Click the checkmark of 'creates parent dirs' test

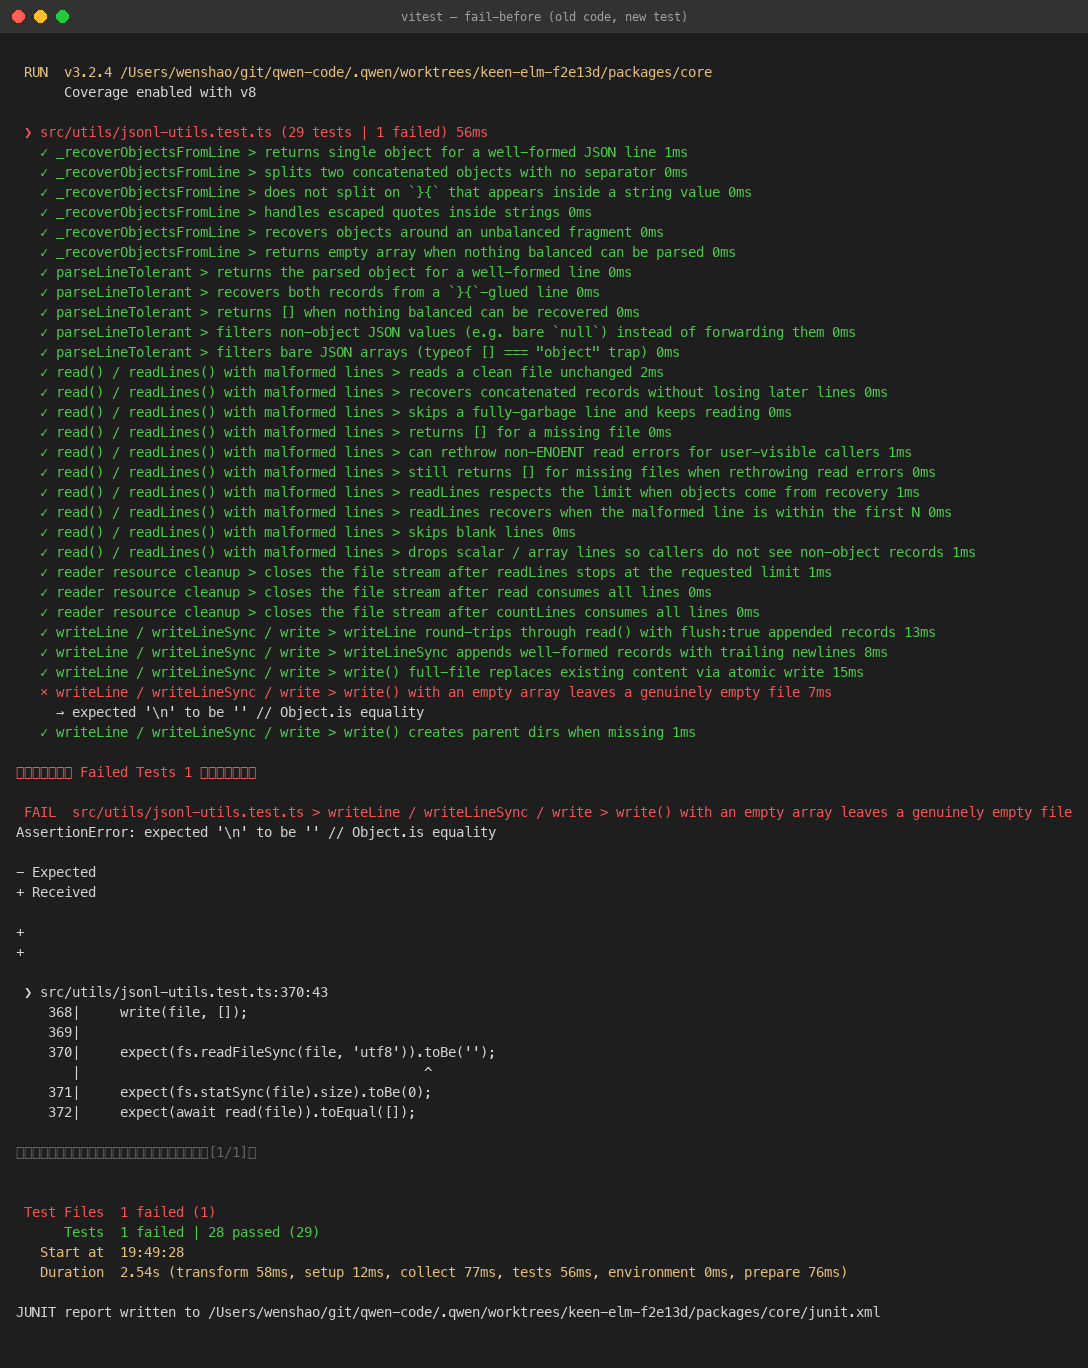tap(44, 732)
